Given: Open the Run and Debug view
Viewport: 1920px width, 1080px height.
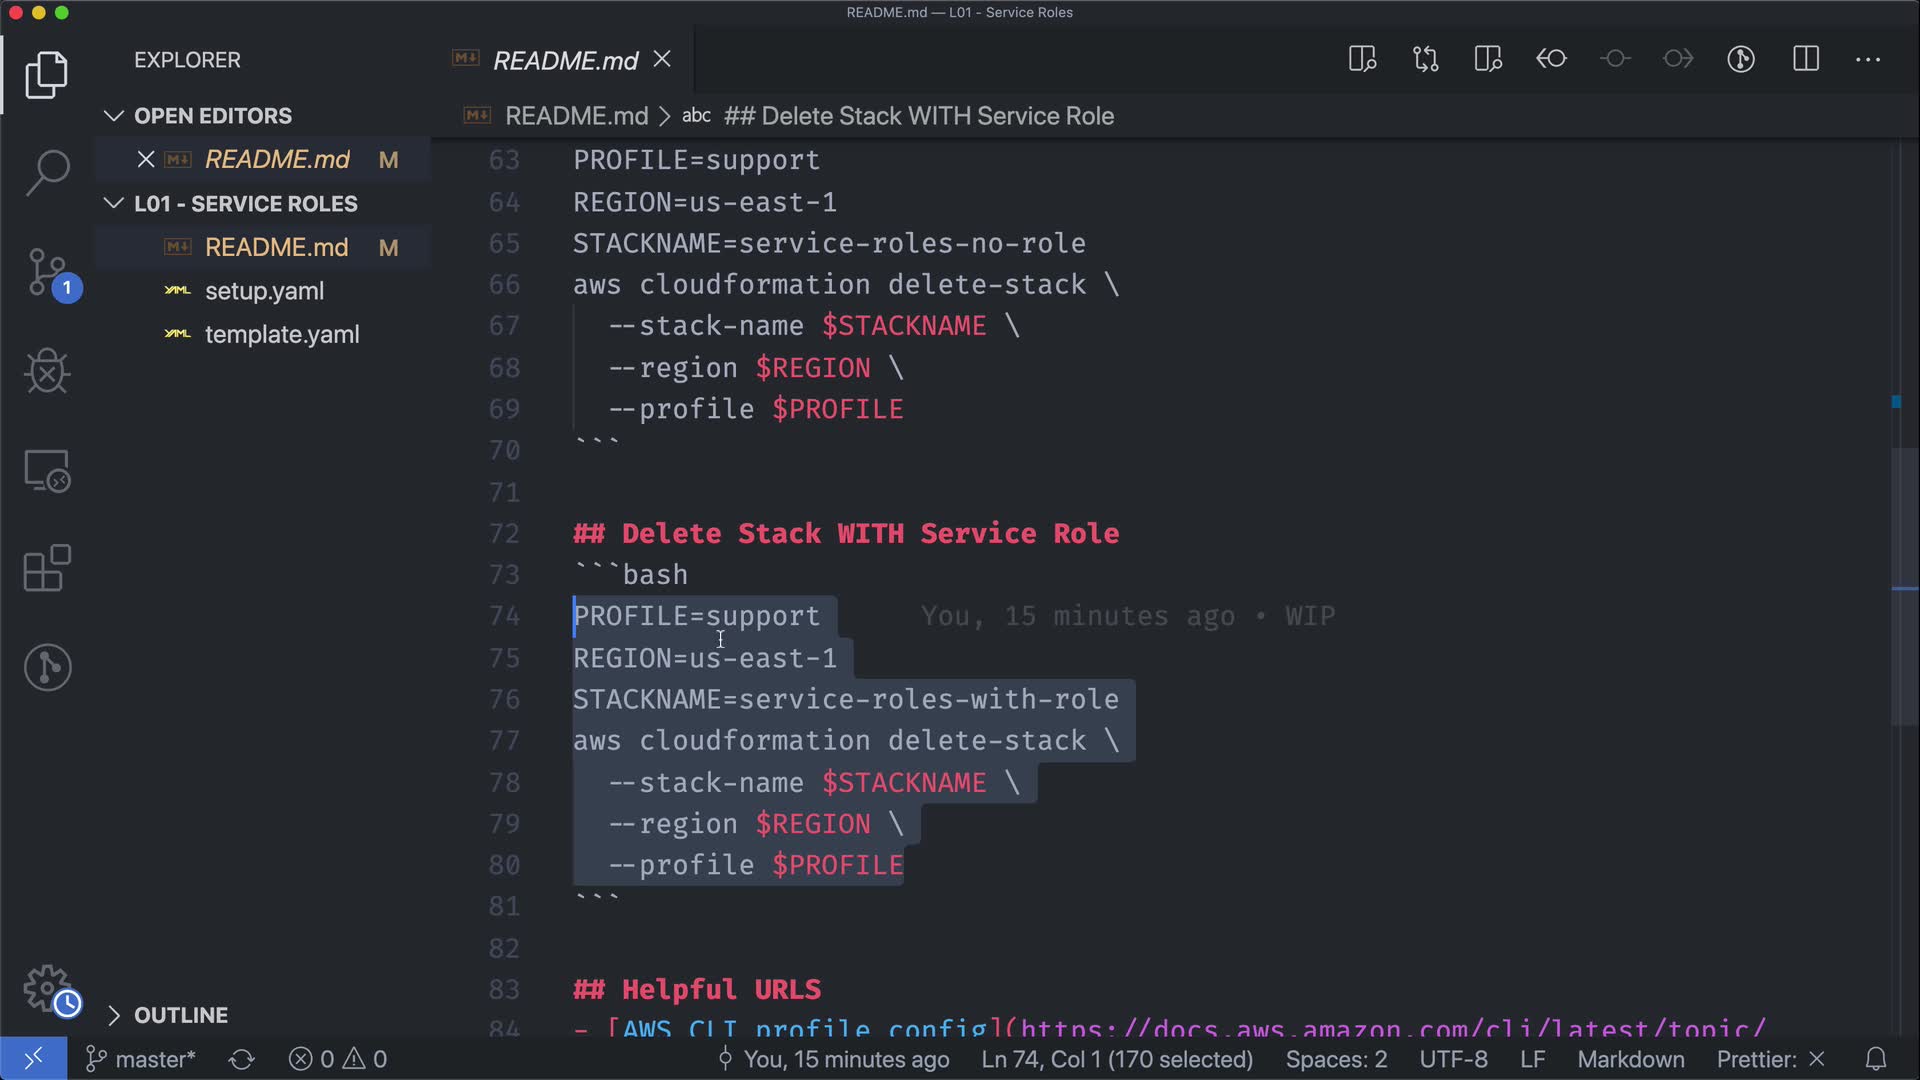Looking at the screenshot, I should pyautogui.click(x=47, y=372).
